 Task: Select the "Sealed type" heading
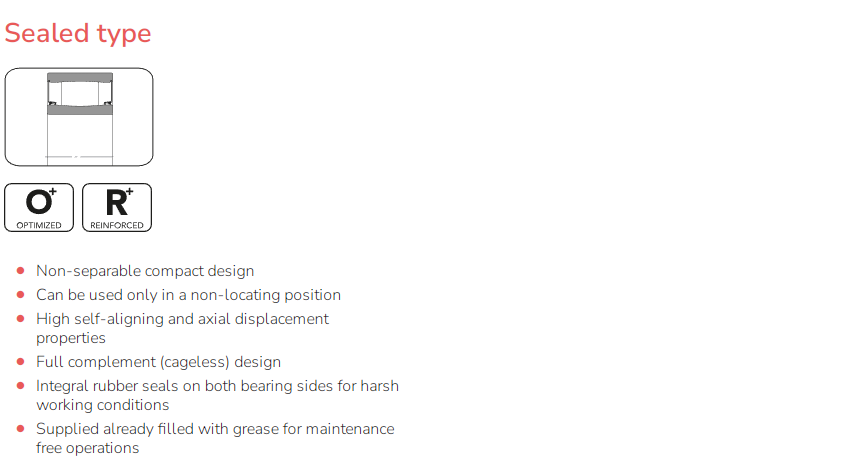78,33
